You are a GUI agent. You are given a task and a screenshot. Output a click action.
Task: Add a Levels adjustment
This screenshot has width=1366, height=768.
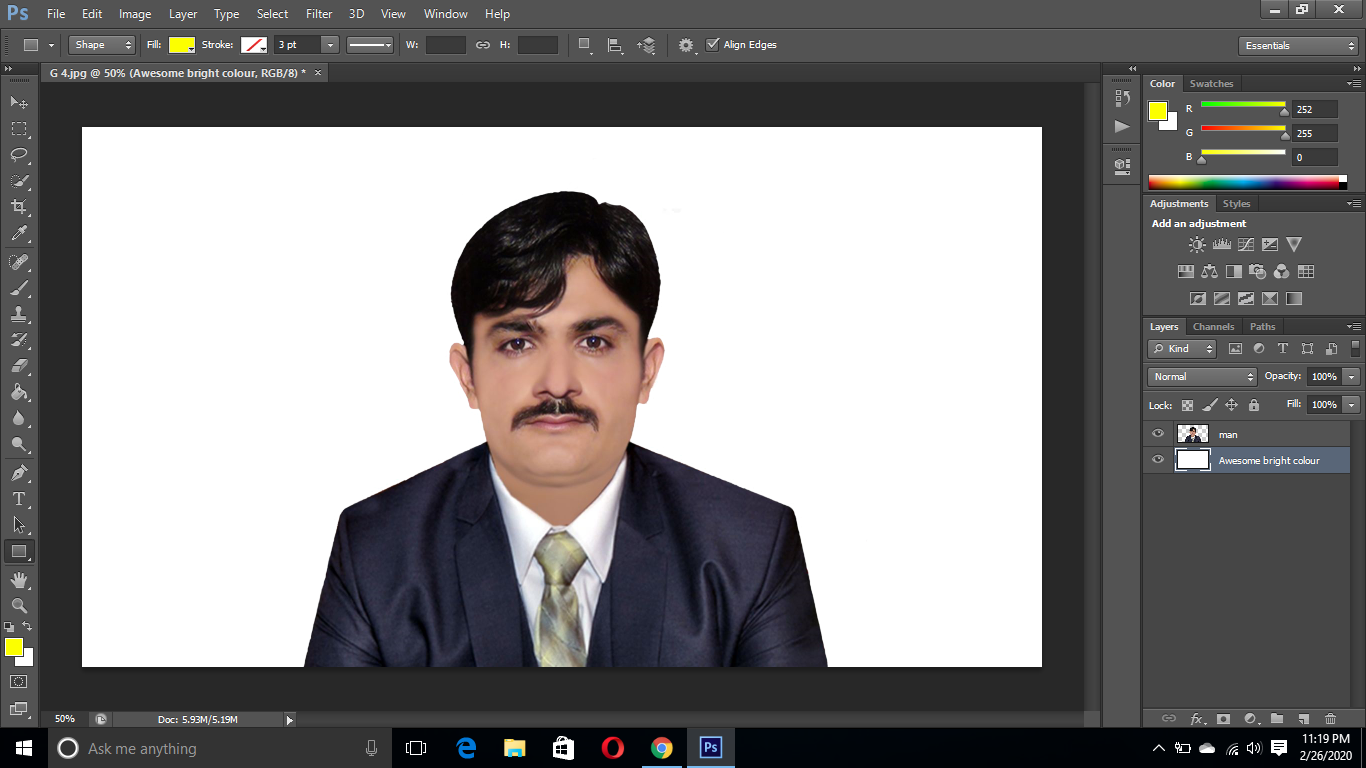(1222, 243)
